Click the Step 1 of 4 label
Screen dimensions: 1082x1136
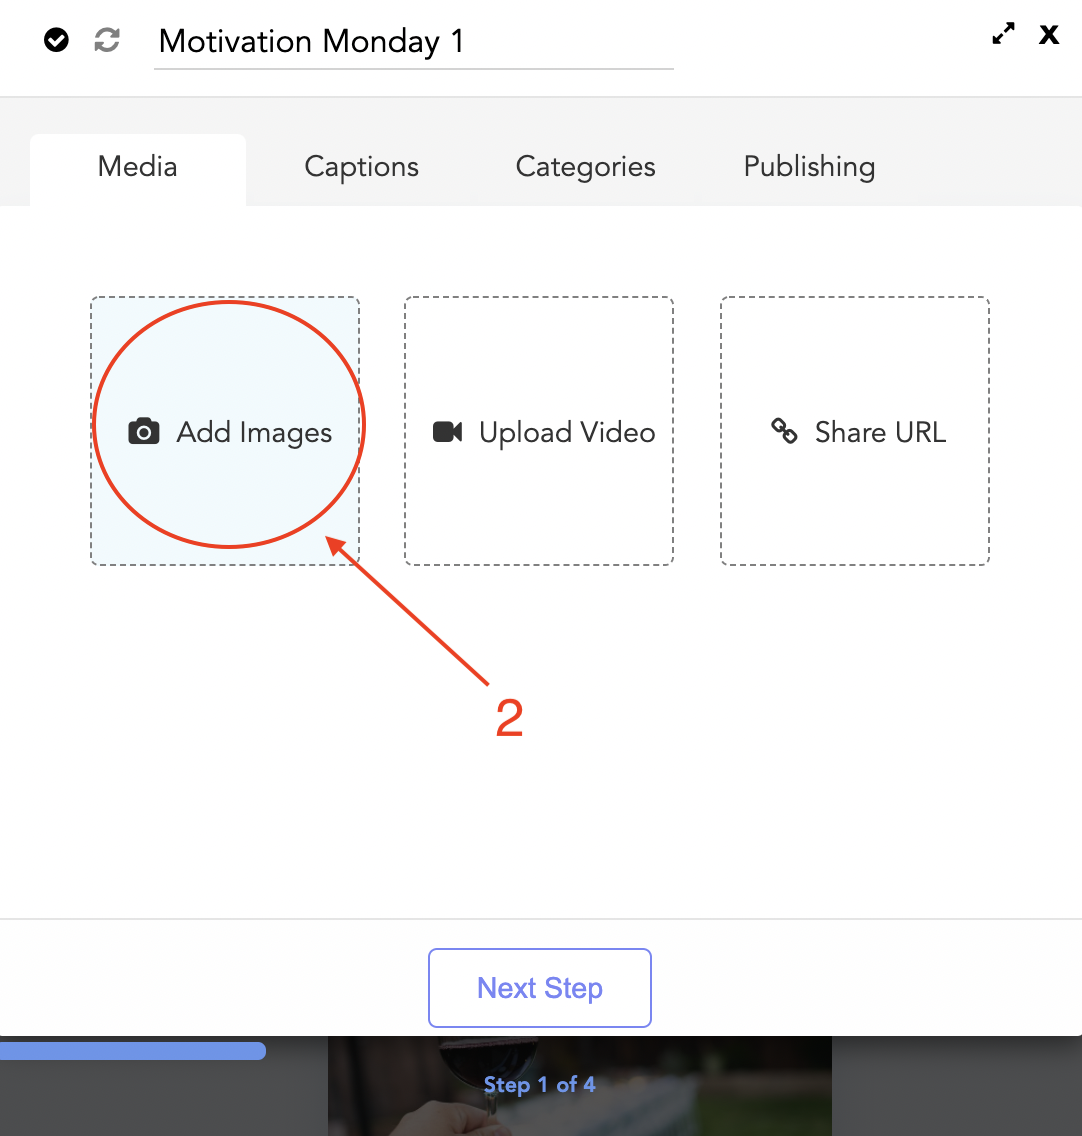pyautogui.click(x=539, y=1085)
